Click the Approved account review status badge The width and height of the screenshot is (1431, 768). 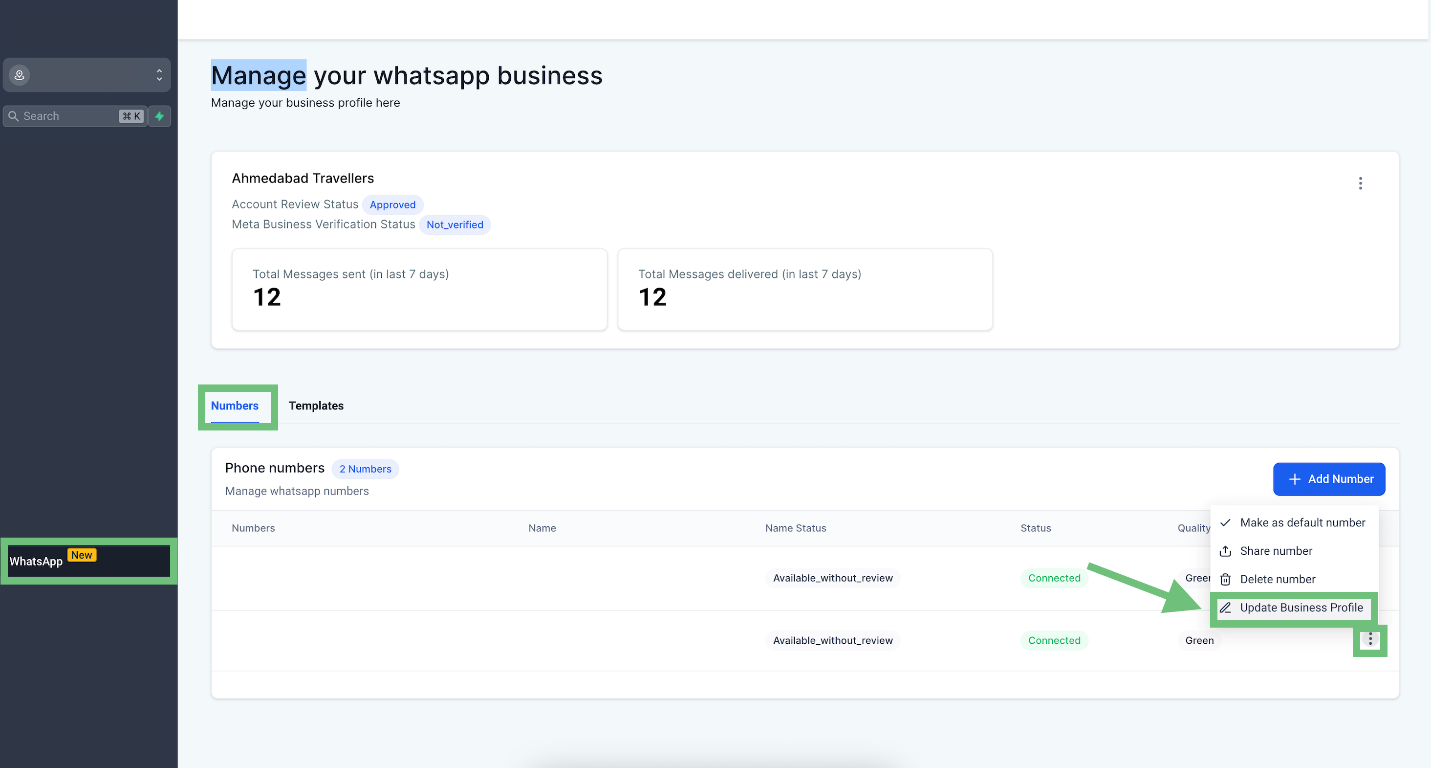click(x=393, y=205)
